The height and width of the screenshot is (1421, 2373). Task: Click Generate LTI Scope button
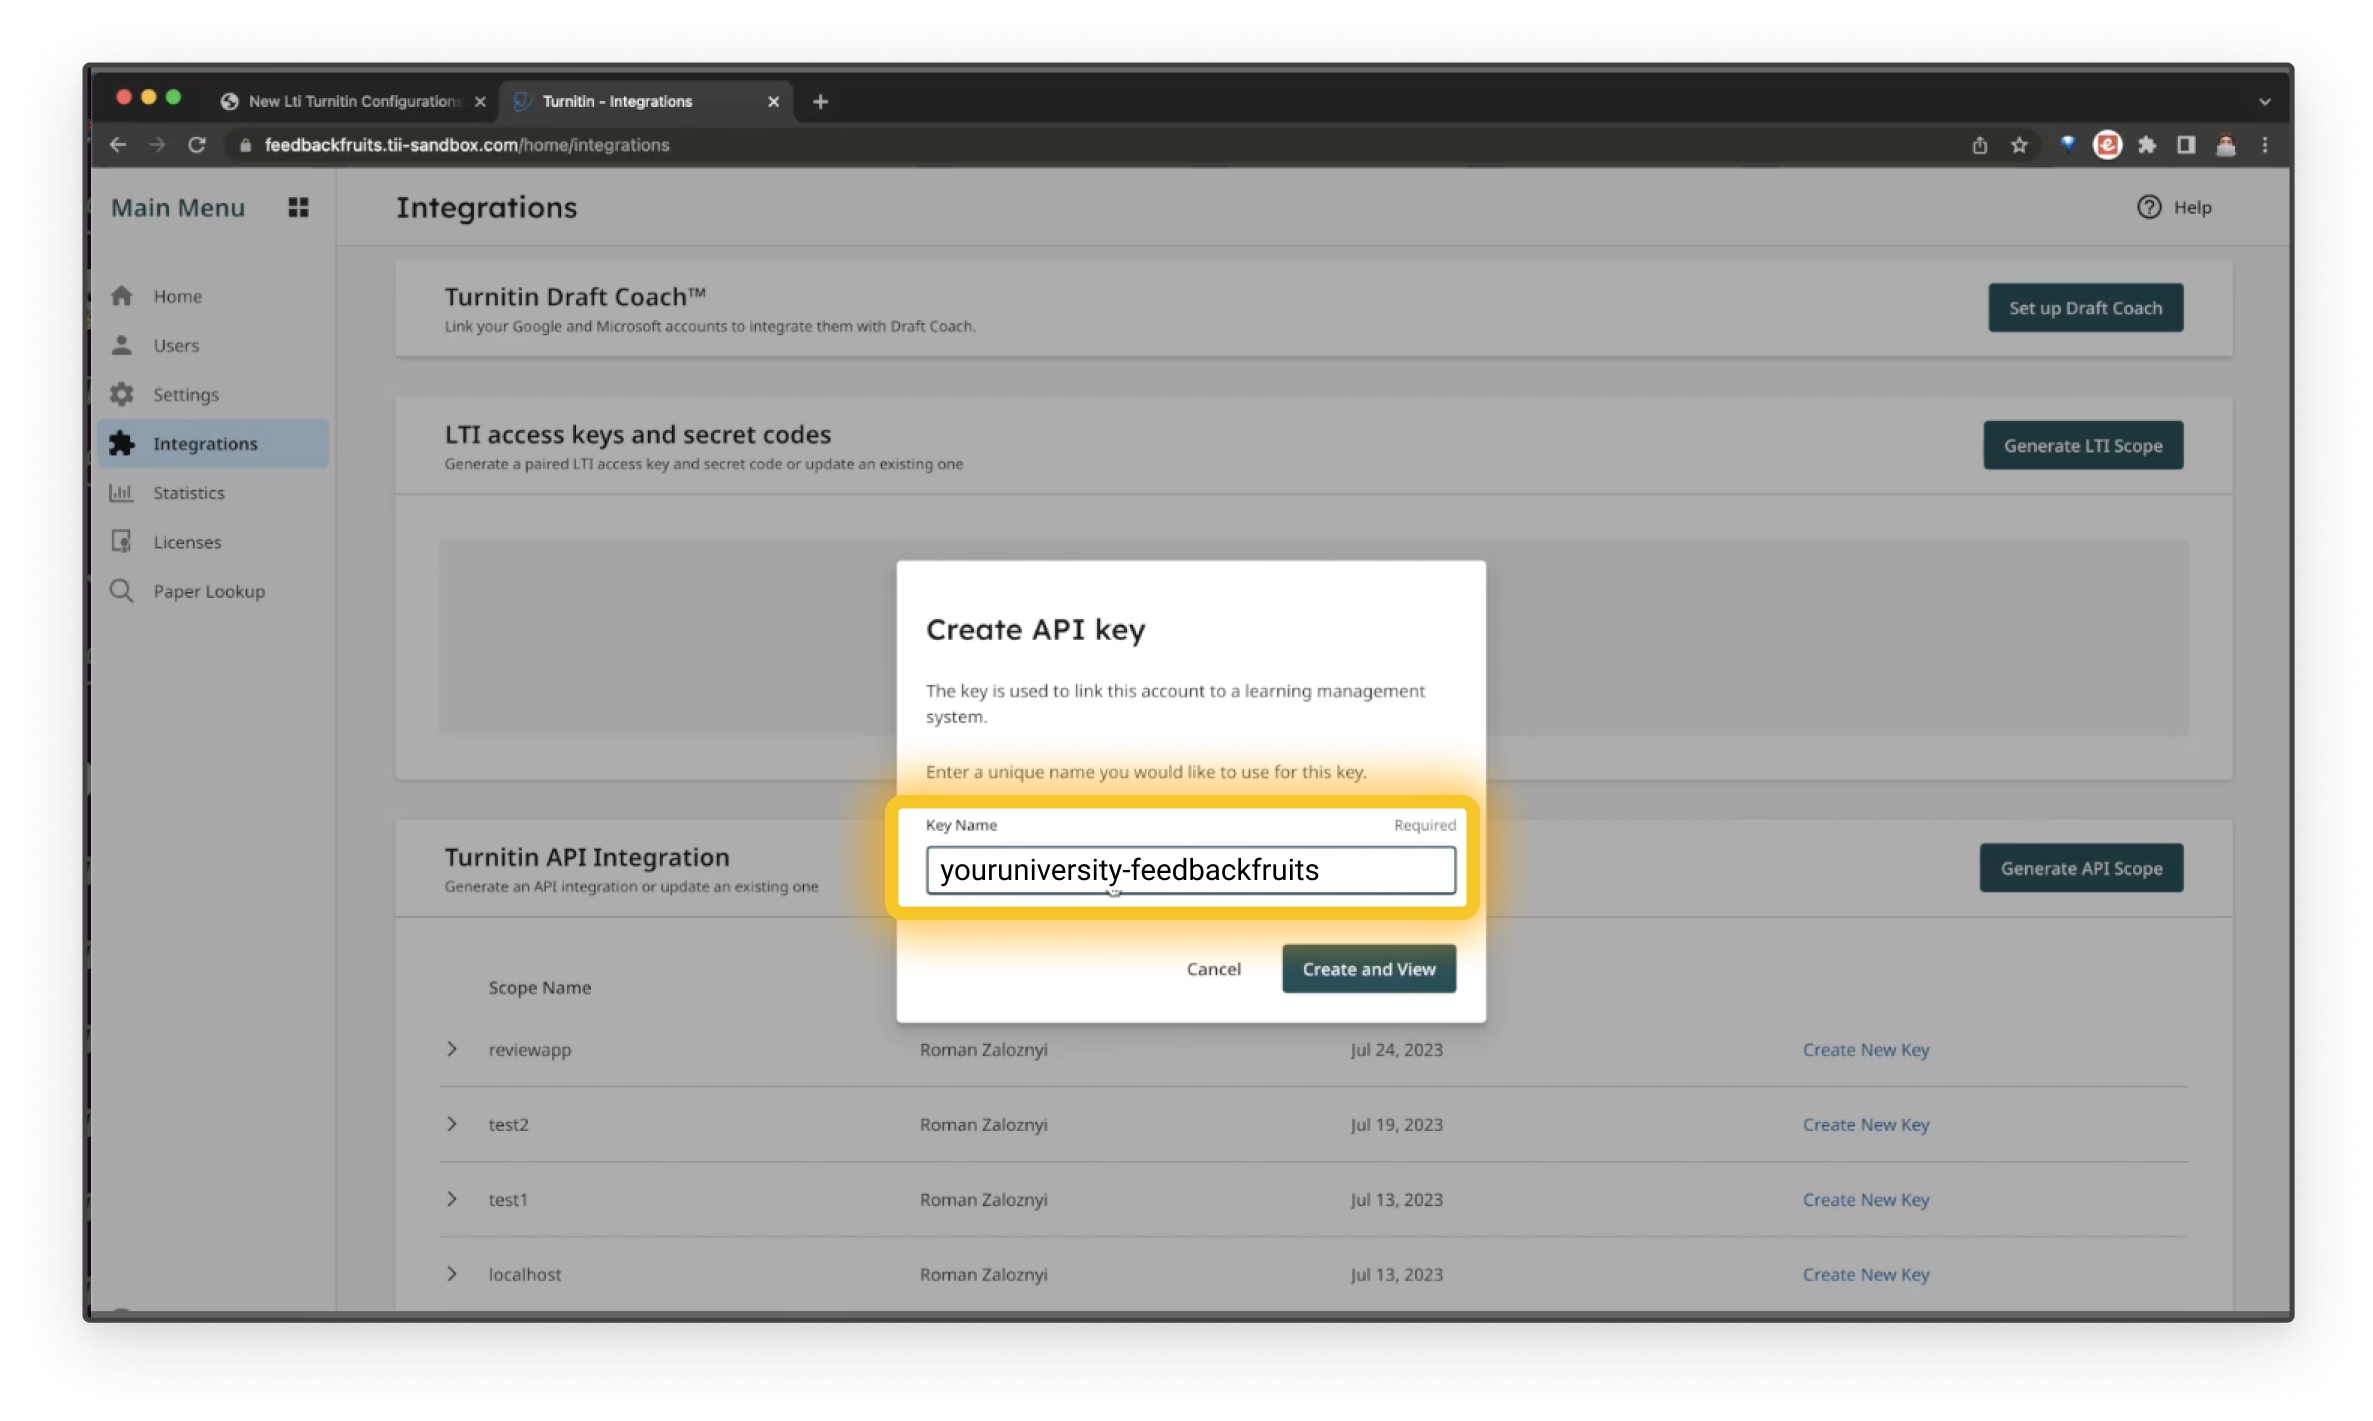click(x=2083, y=445)
